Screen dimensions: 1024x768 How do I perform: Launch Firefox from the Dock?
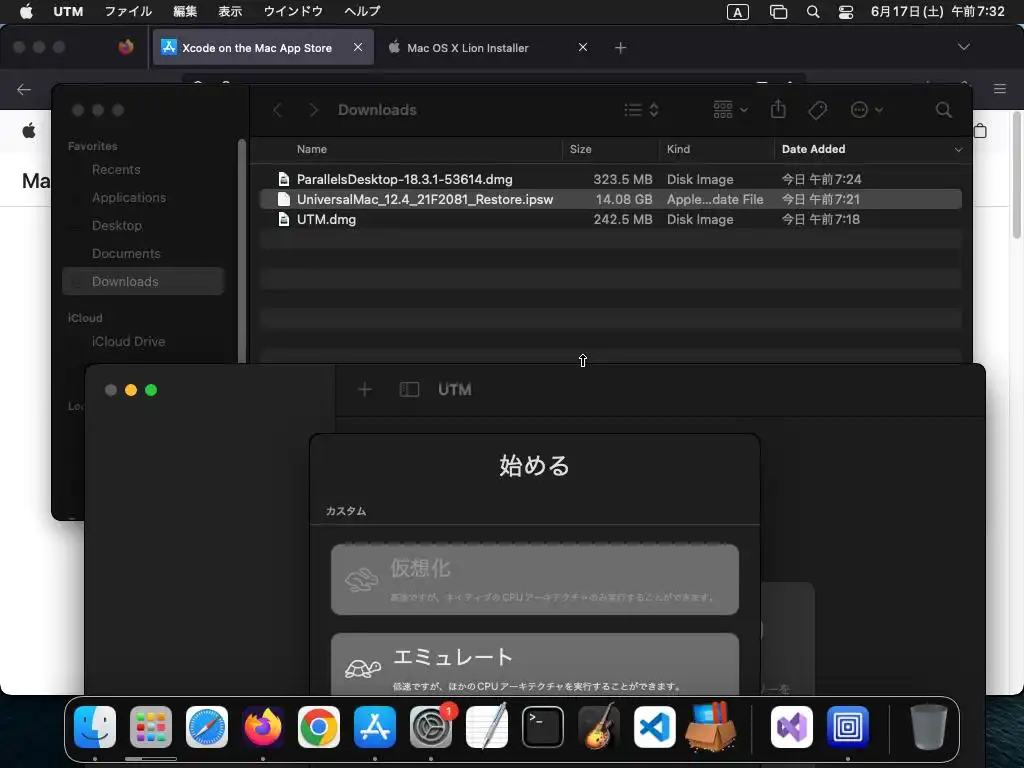pyautogui.click(x=263, y=726)
